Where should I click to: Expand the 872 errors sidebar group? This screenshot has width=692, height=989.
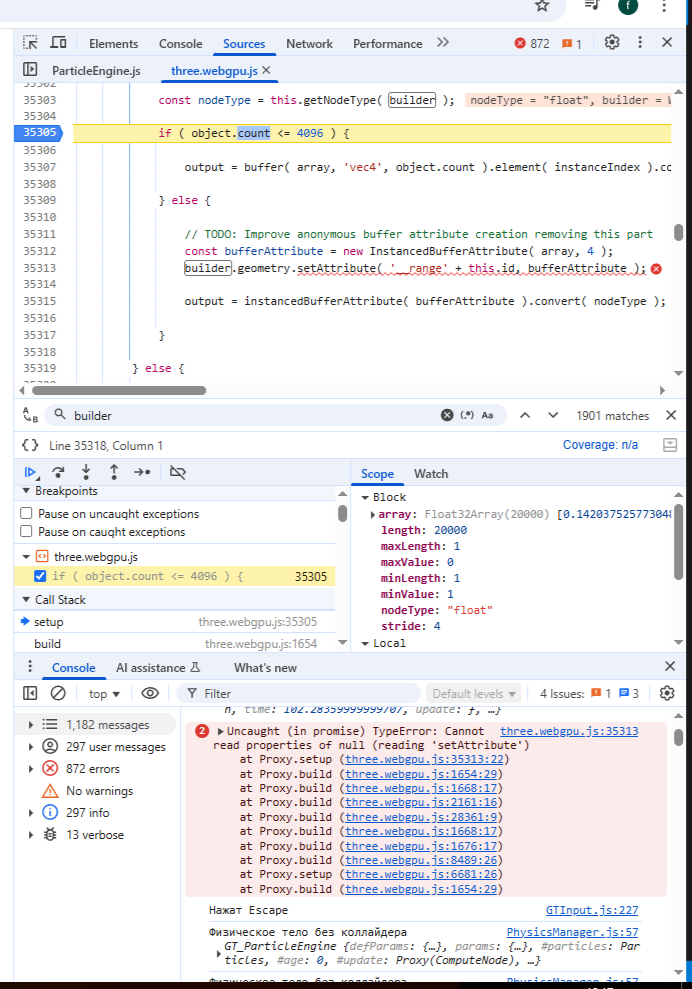click(x=31, y=769)
